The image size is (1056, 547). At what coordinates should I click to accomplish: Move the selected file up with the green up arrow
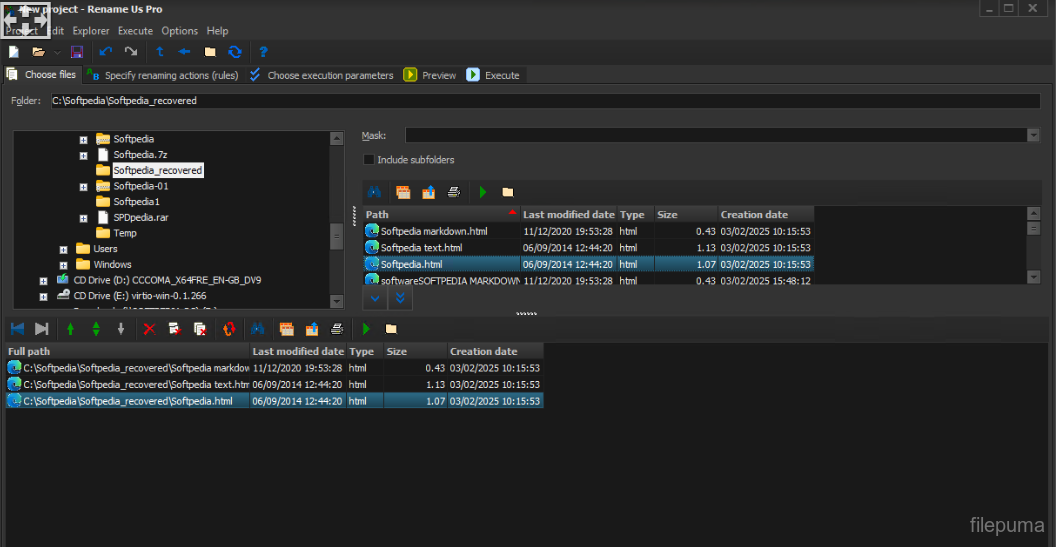click(71, 329)
